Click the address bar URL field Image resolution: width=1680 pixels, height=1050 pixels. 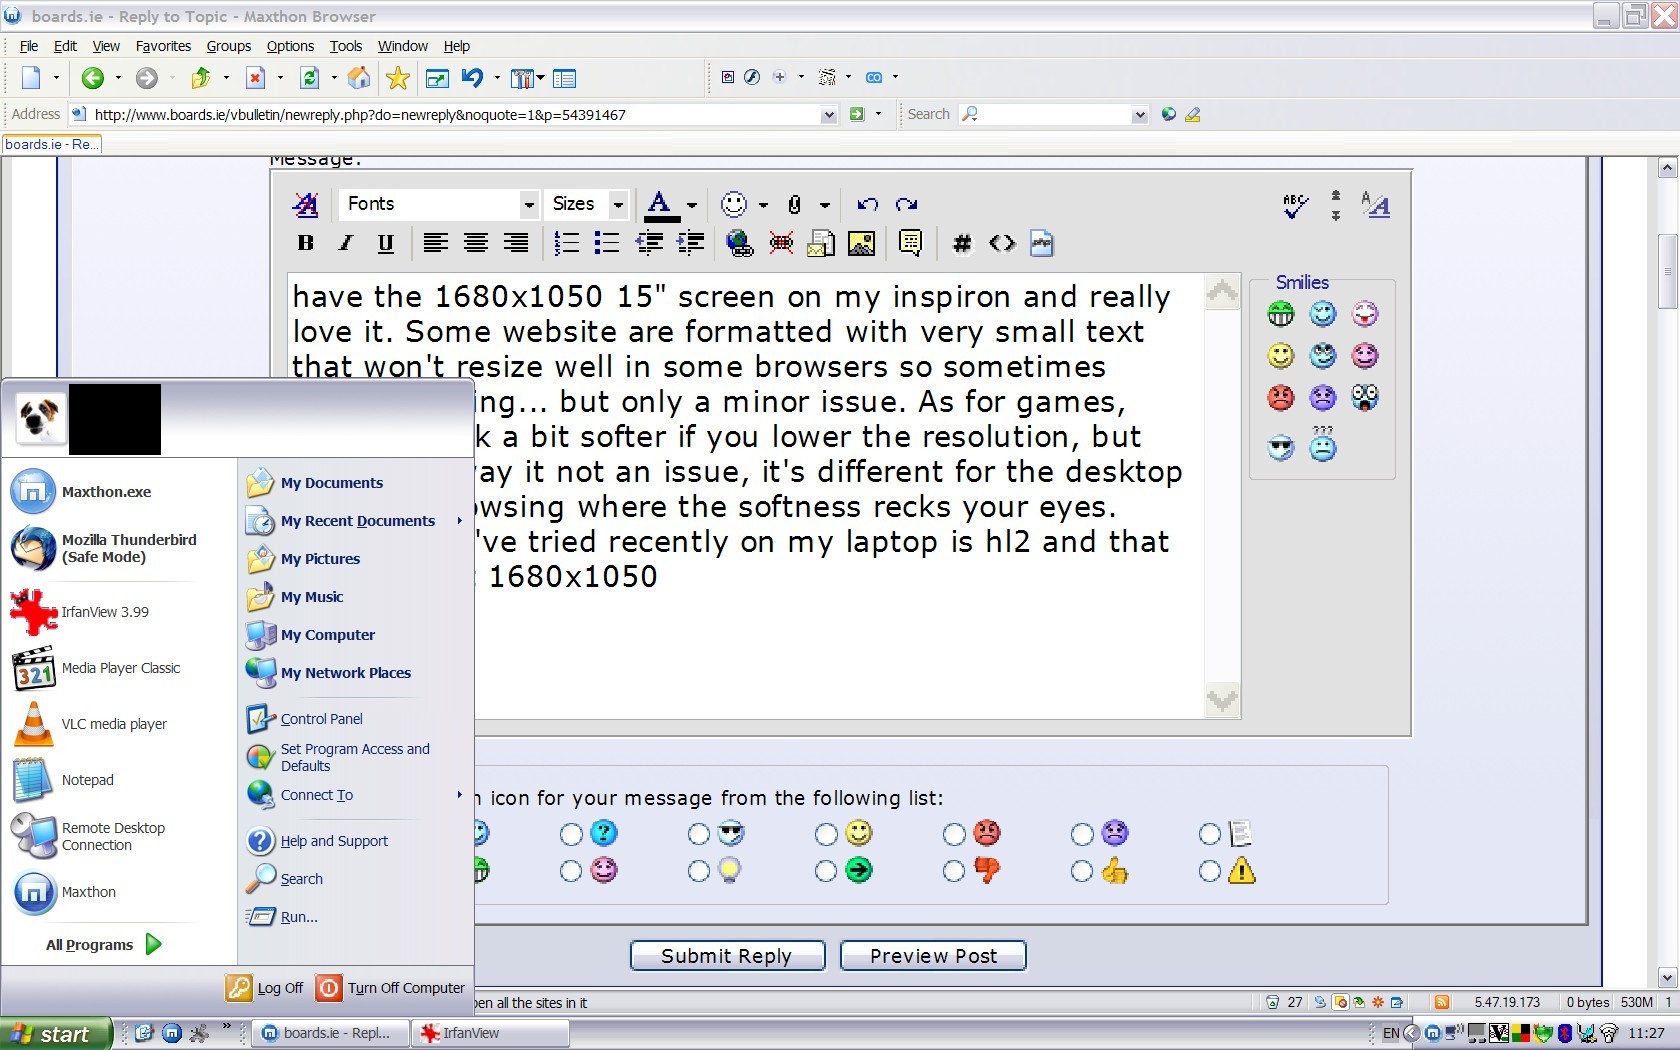[x=455, y=115]
